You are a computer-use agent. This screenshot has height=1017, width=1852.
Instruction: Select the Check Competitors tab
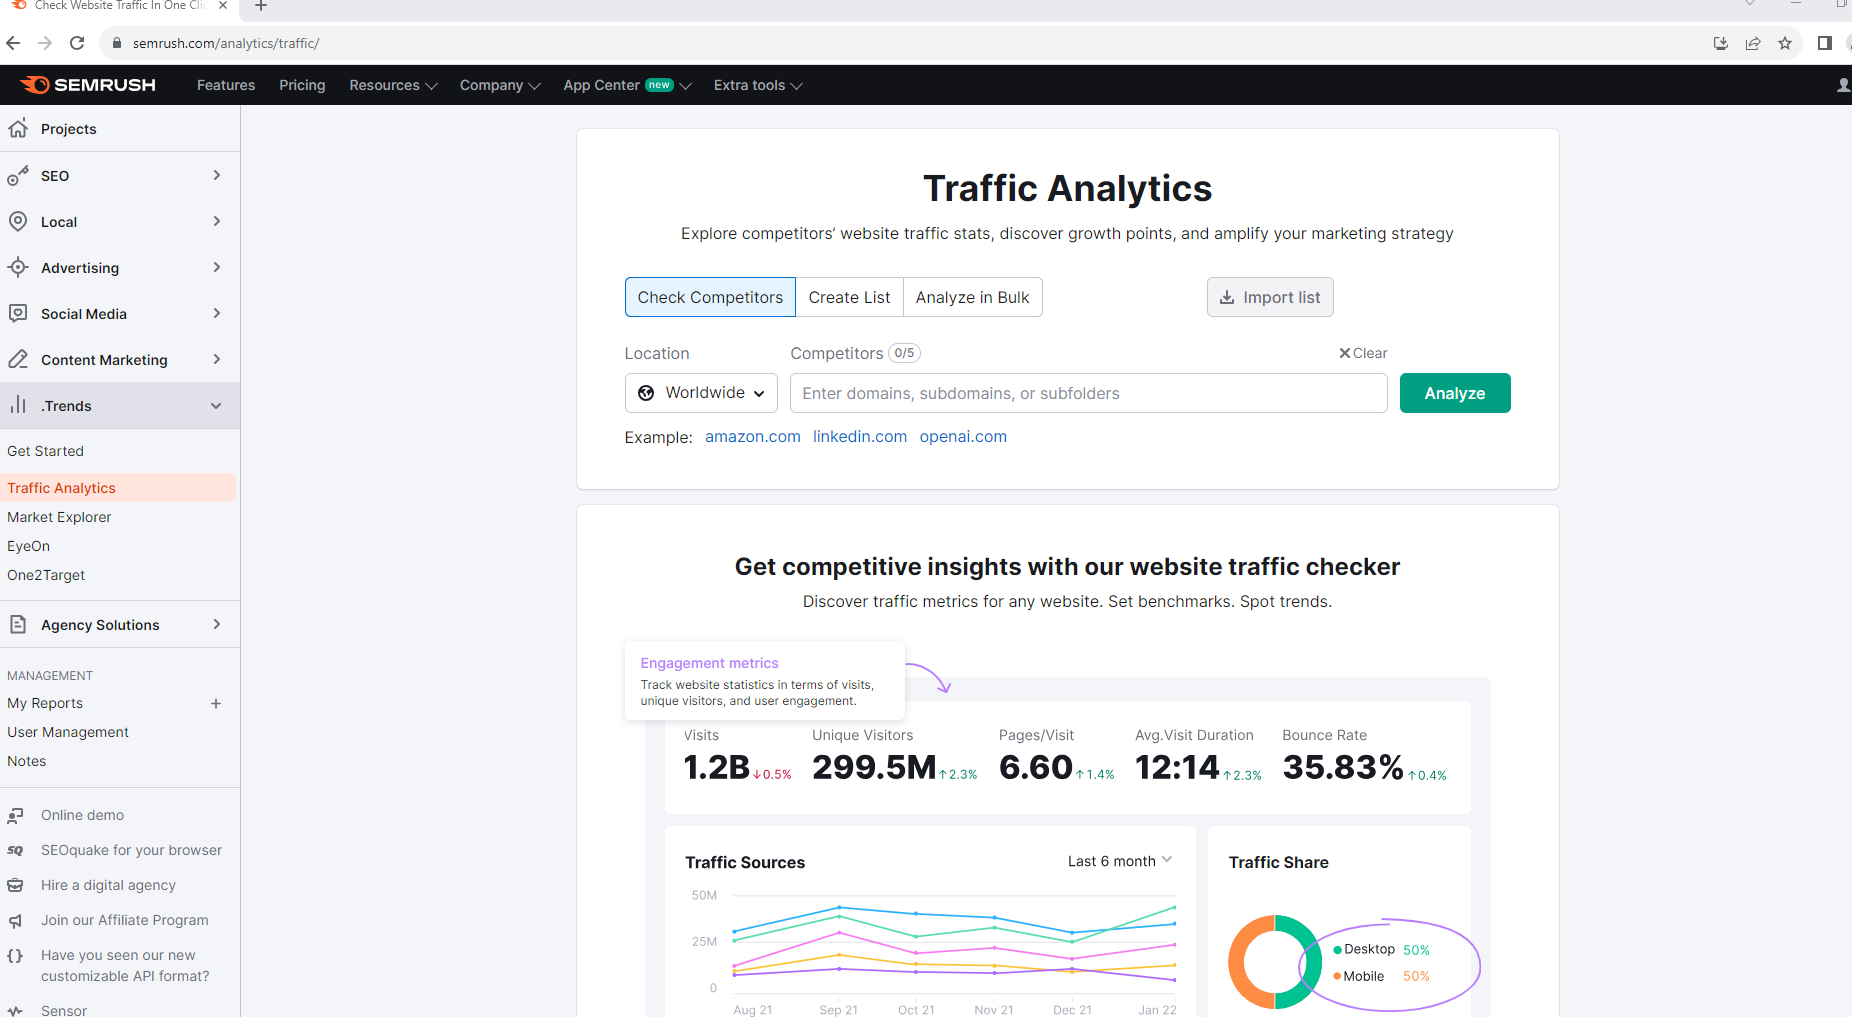click(x=710, y=297)
